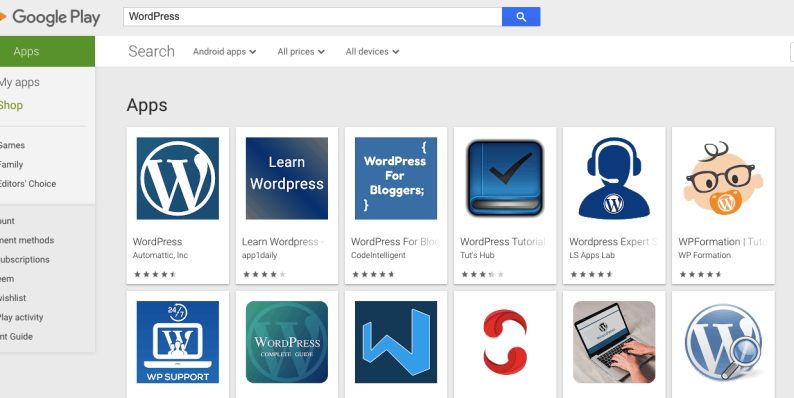
Task: Open the WP Support 24/7 app icon
Action: (x=178, y=342)
